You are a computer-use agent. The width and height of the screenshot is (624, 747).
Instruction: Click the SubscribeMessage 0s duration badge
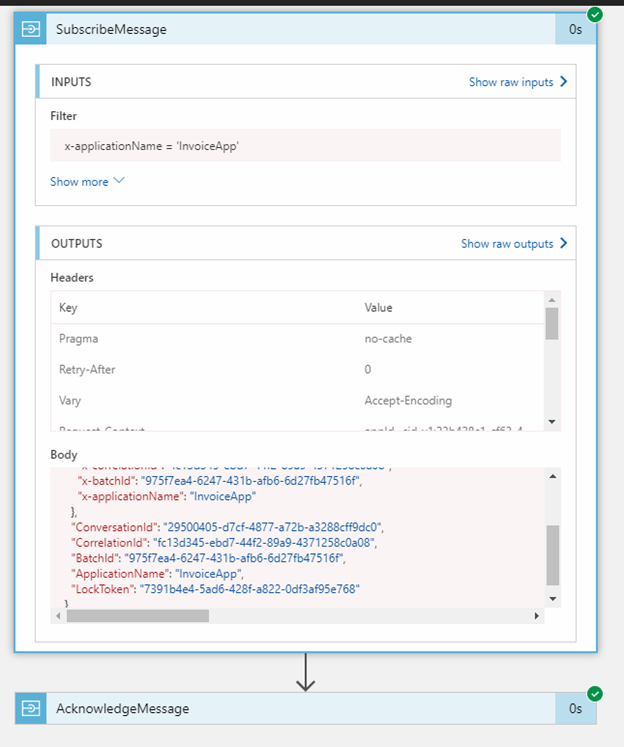pos(575,29)
